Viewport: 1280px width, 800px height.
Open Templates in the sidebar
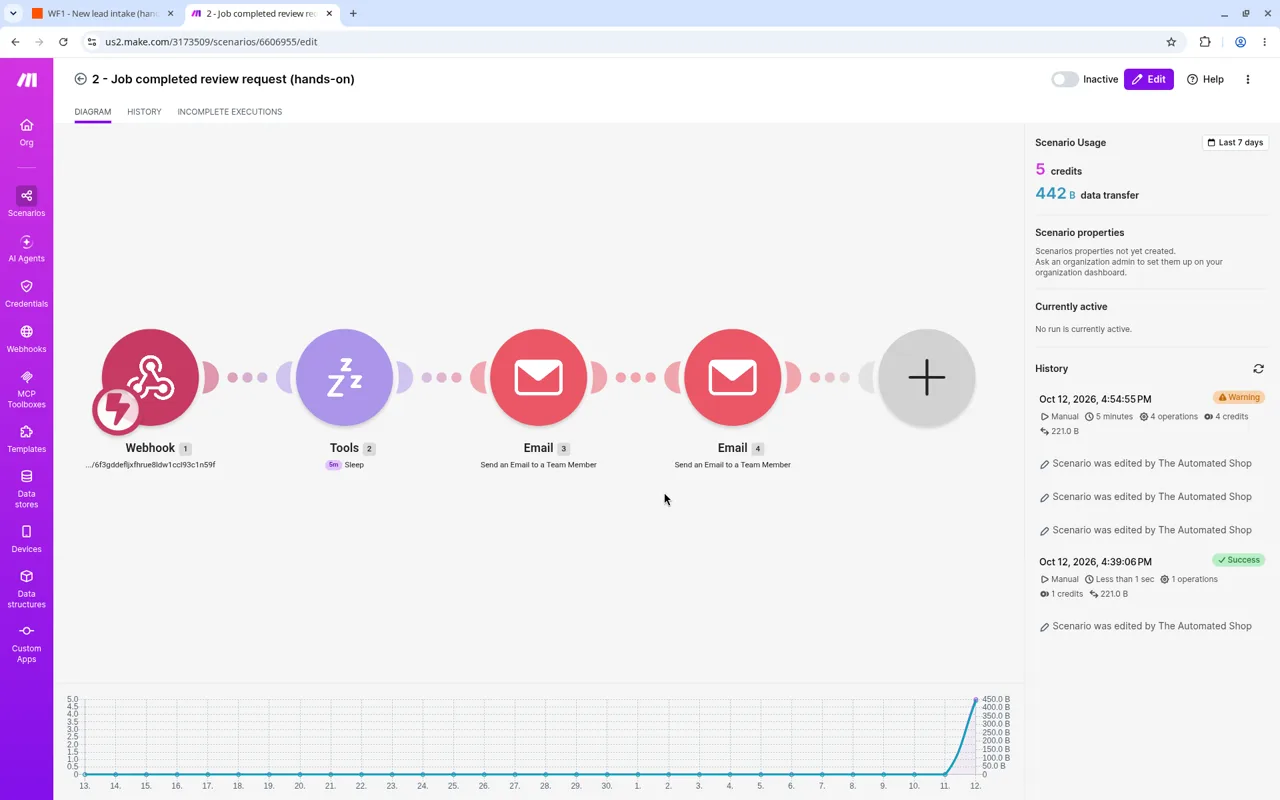click(x=26, y=440)
